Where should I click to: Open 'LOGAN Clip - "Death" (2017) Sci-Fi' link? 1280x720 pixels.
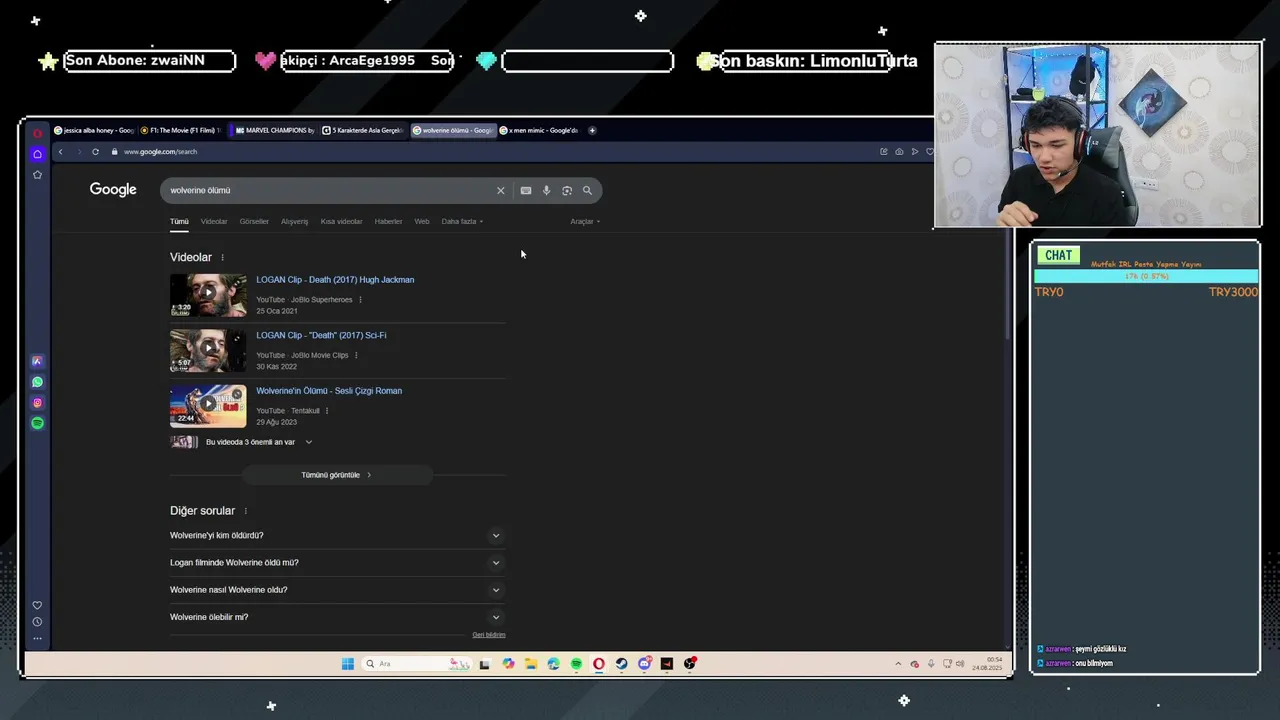321,335
